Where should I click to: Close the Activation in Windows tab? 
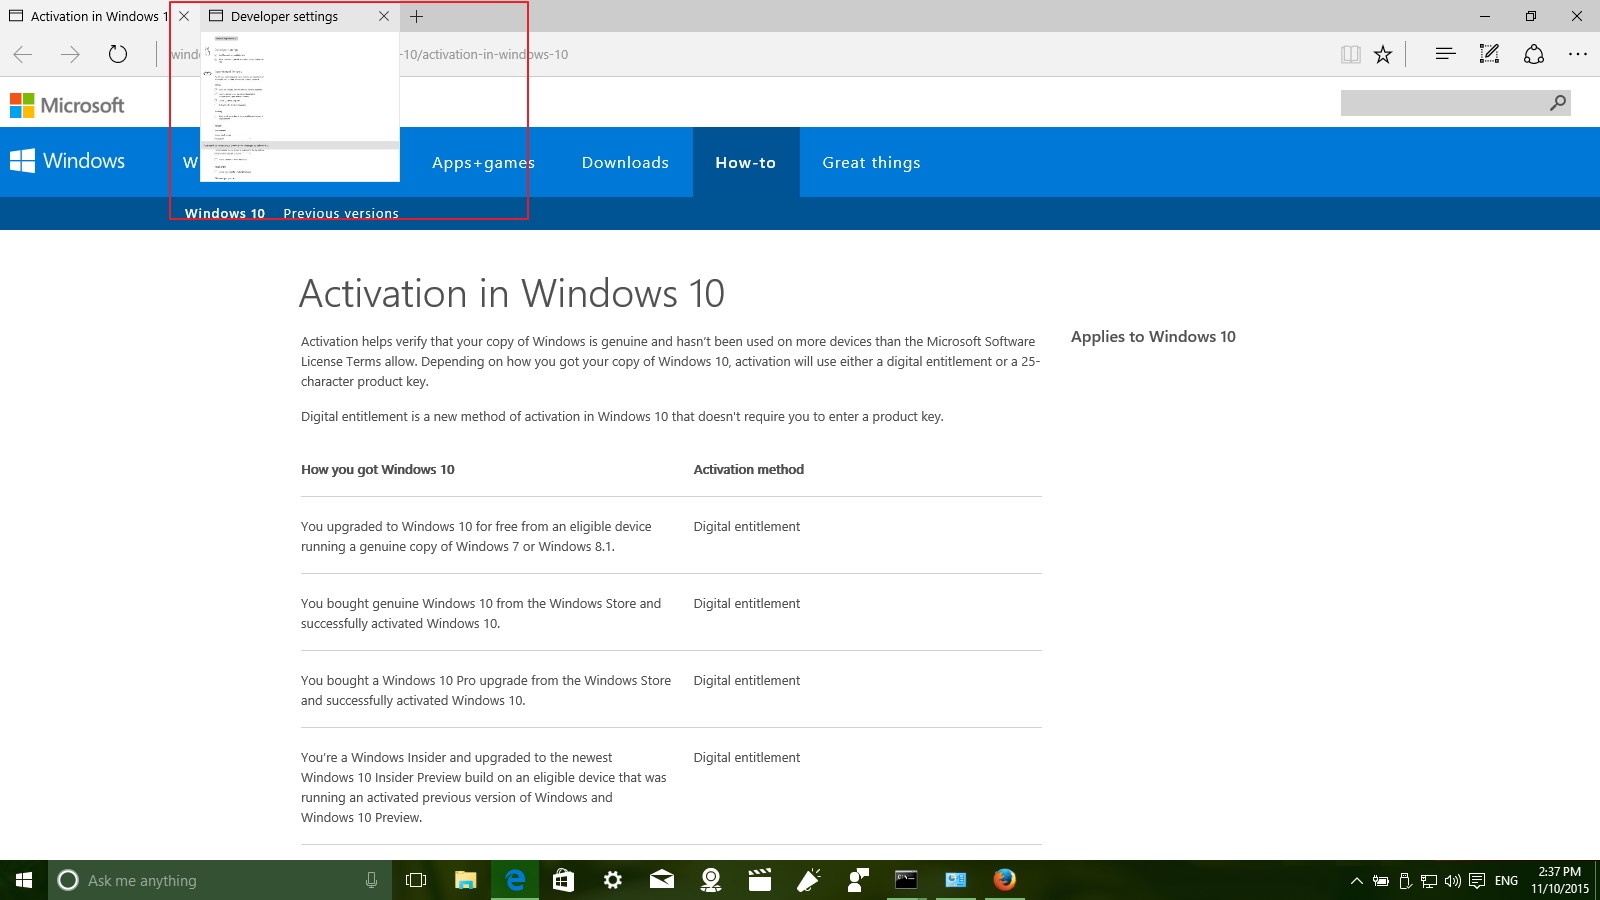pyautogui.click(x=184, y=16)
